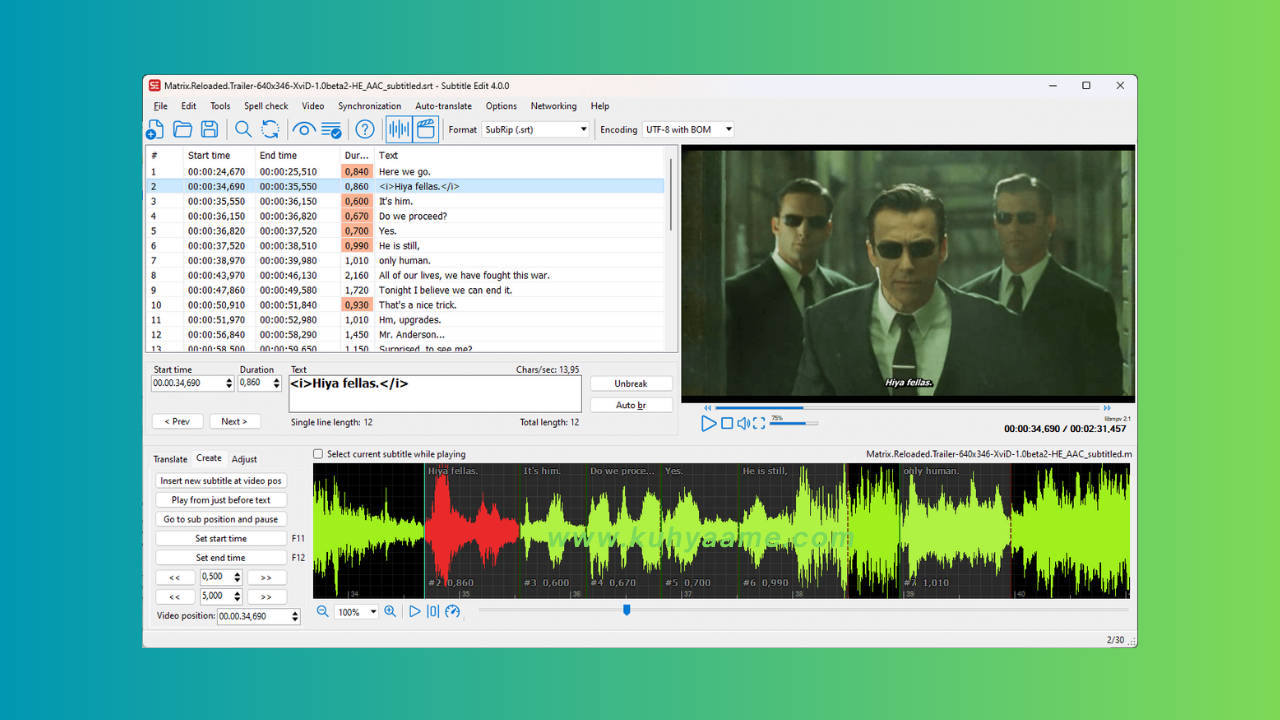The image size is (1280, 720).
Task: Zoom in the waveform
Action: 390,611
